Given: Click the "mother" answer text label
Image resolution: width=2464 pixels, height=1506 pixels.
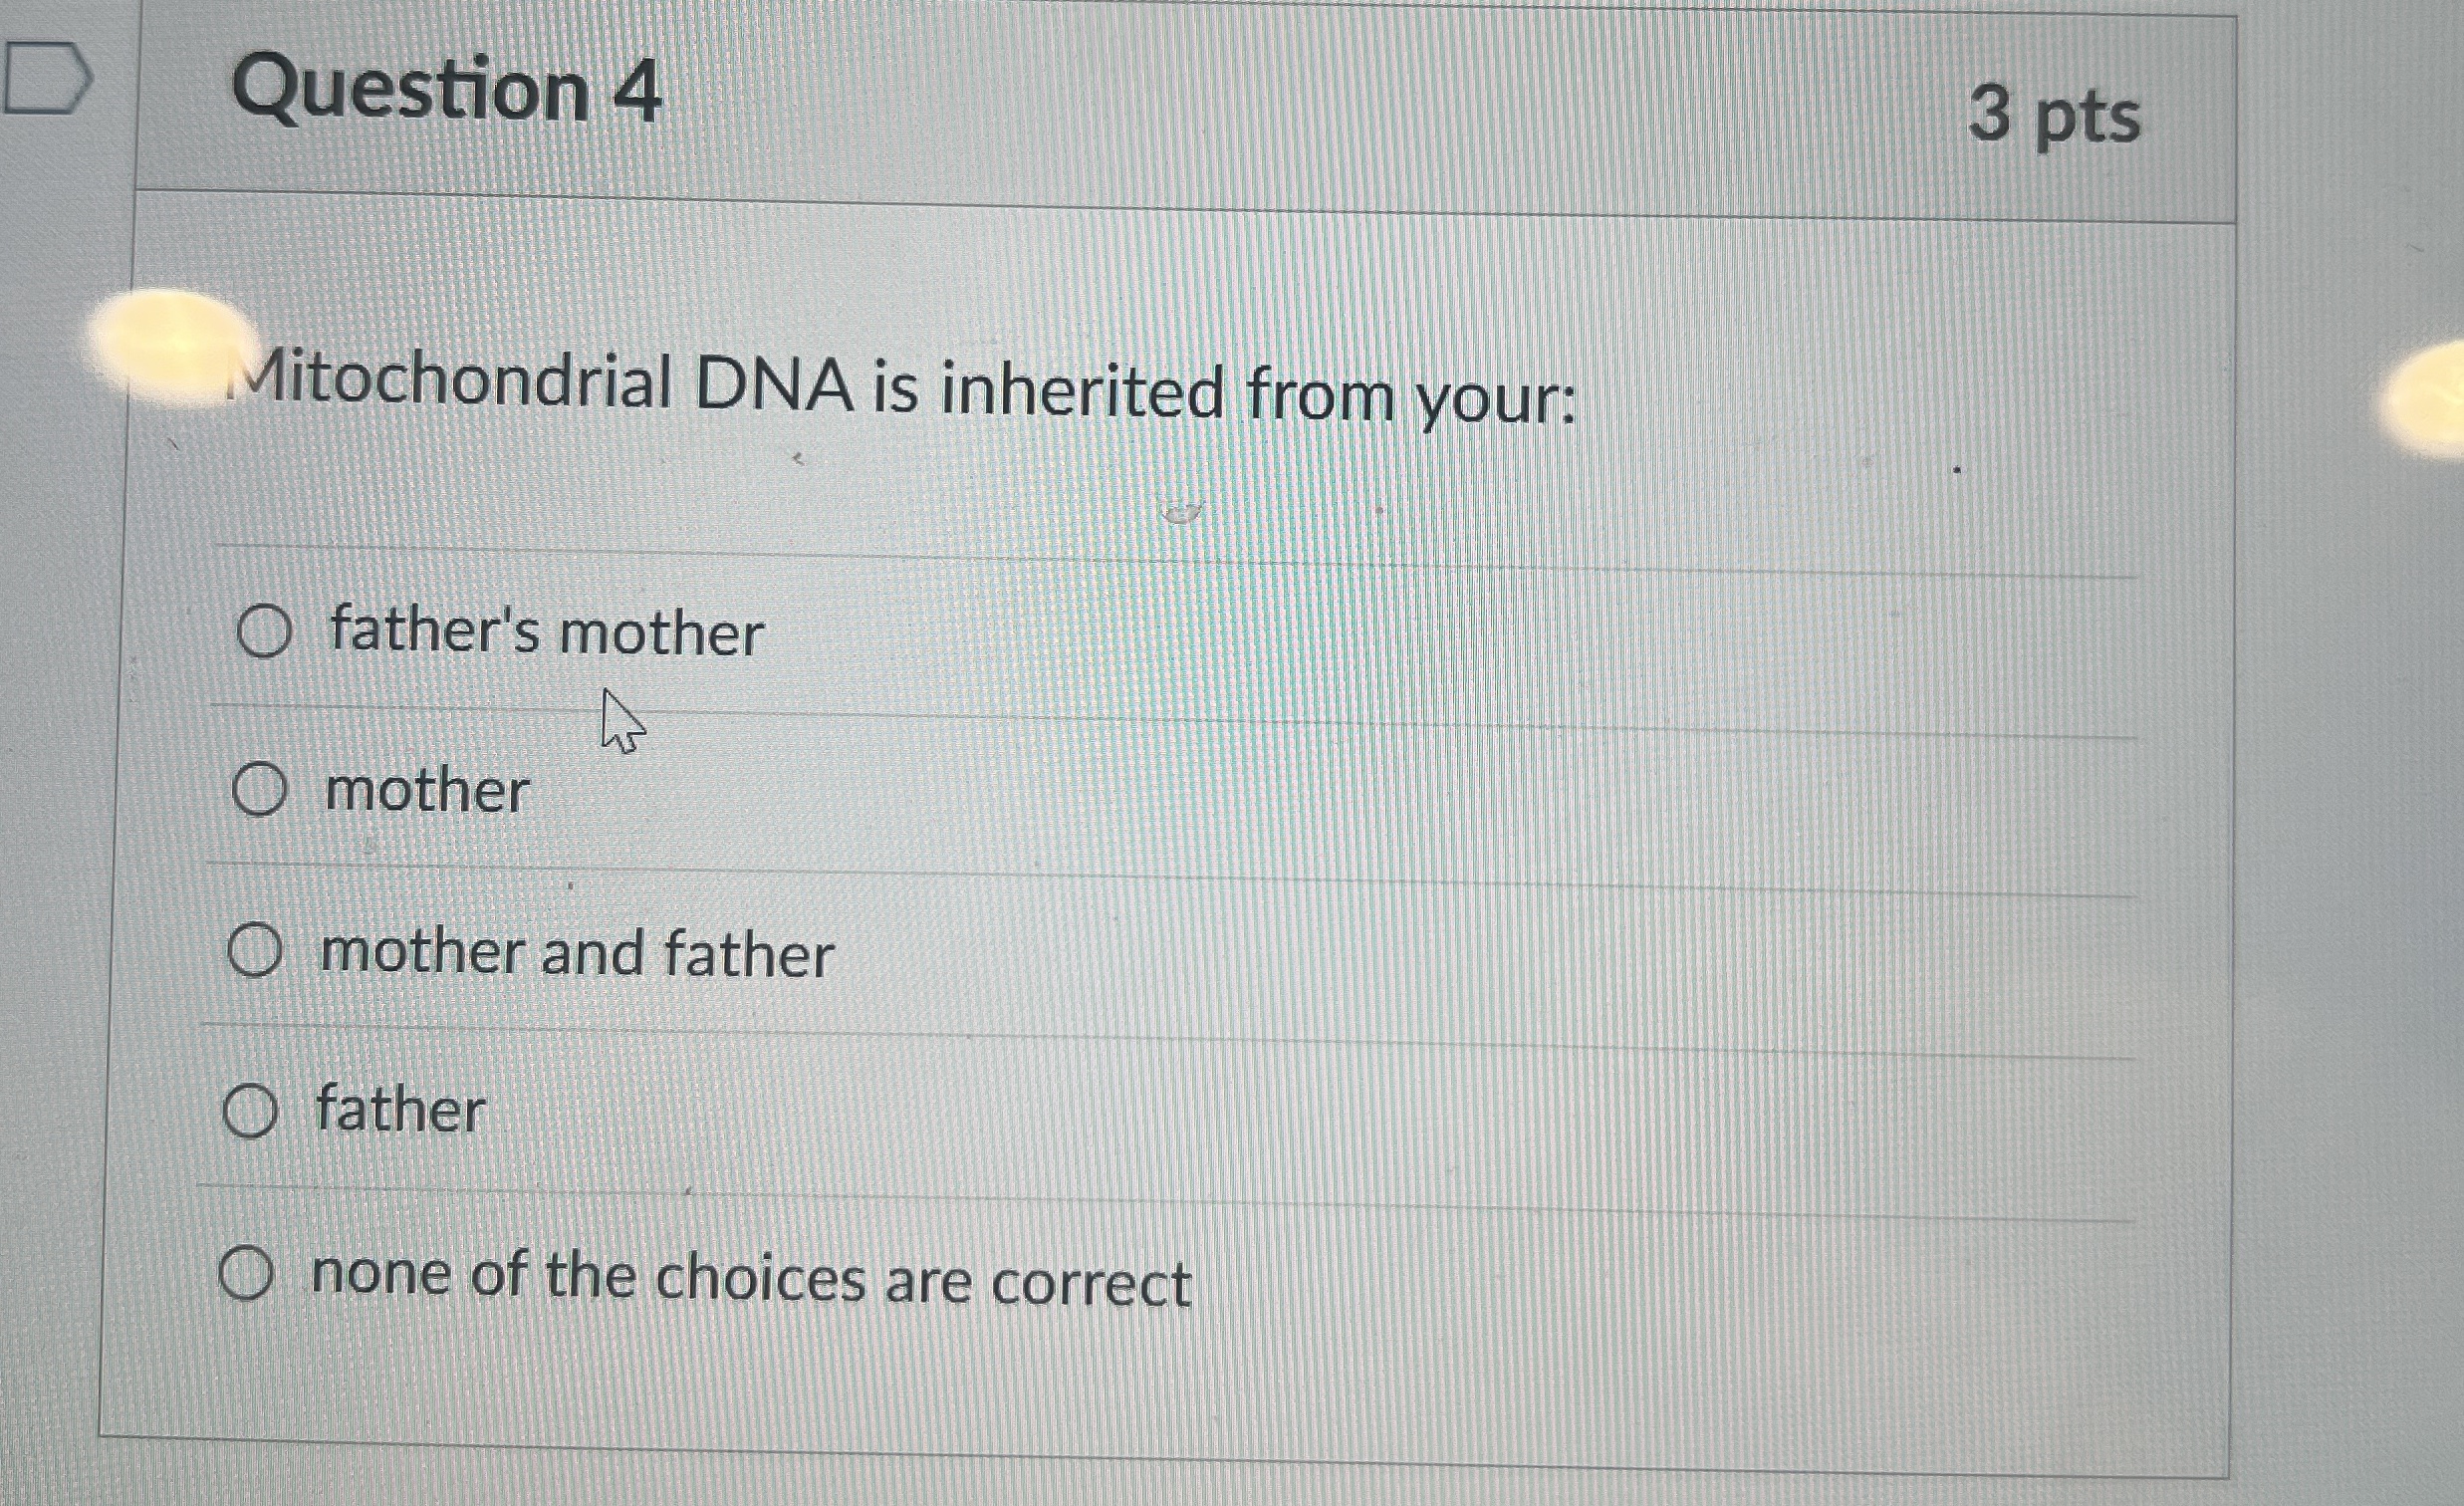Looking at the screenshot, I should [428, 791].
